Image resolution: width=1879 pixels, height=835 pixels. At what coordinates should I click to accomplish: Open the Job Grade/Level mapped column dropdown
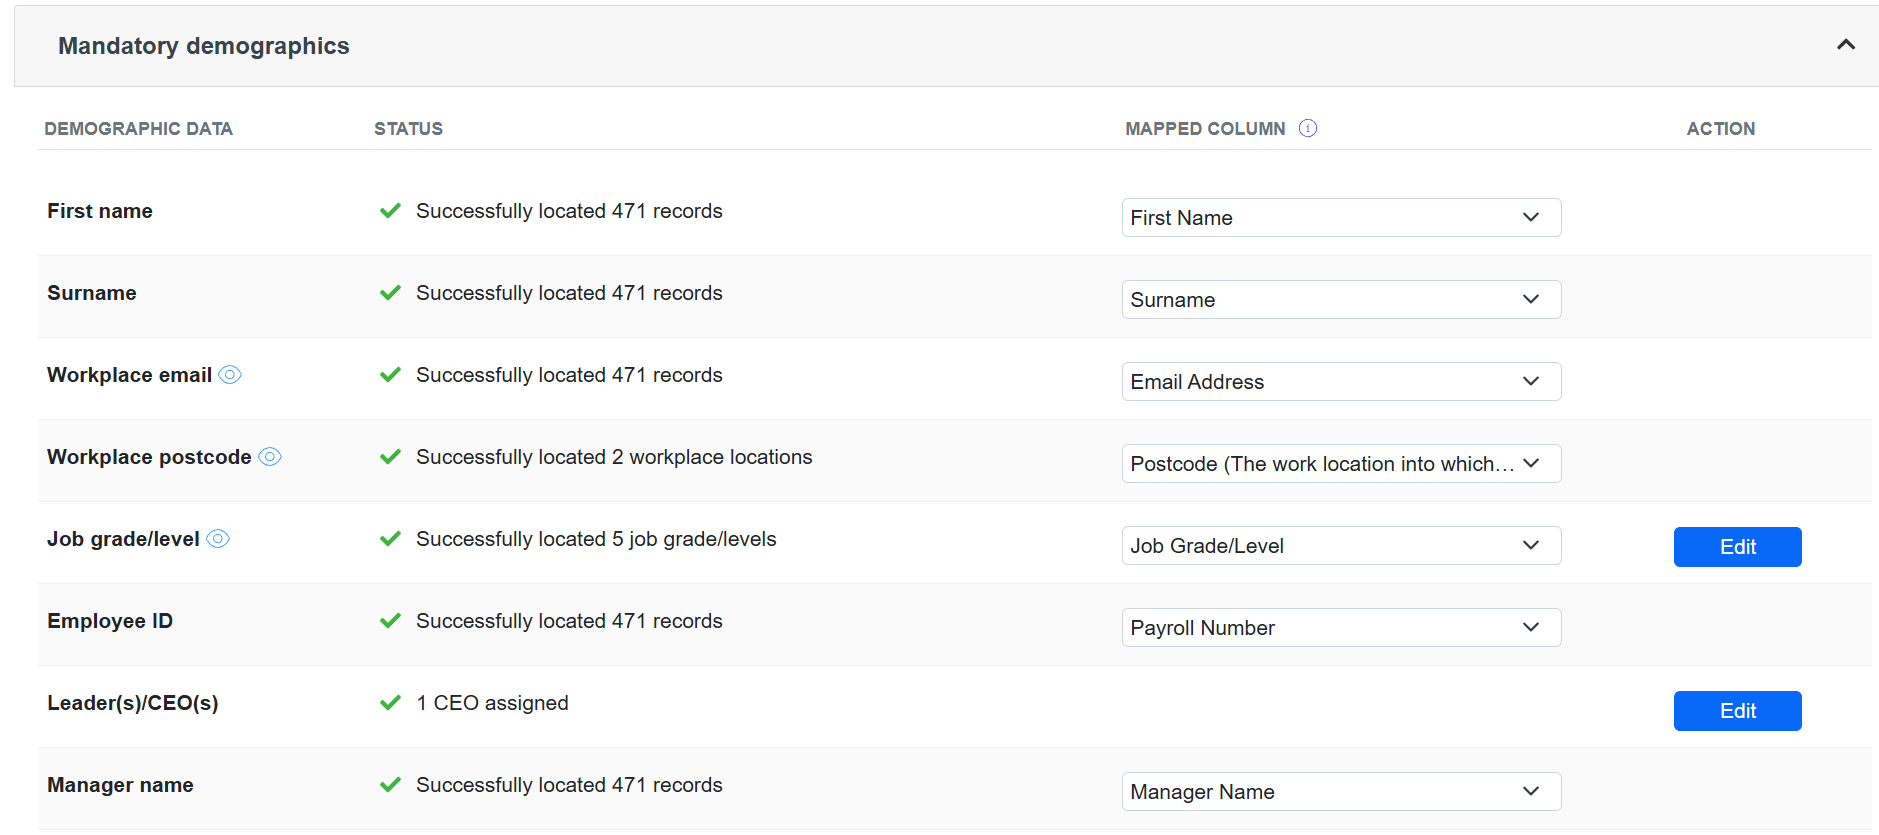tap(1340, 546)
